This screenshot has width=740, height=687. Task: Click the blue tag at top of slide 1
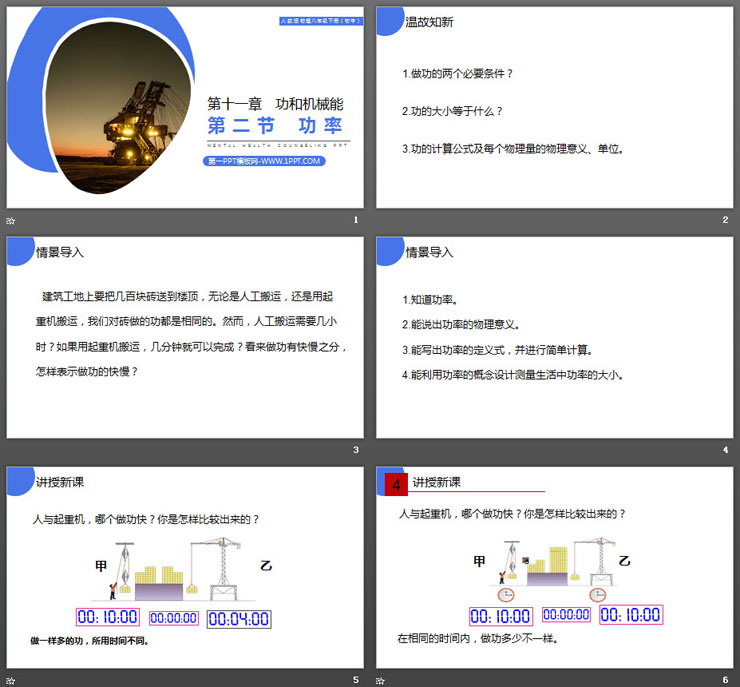click(321, 21)
